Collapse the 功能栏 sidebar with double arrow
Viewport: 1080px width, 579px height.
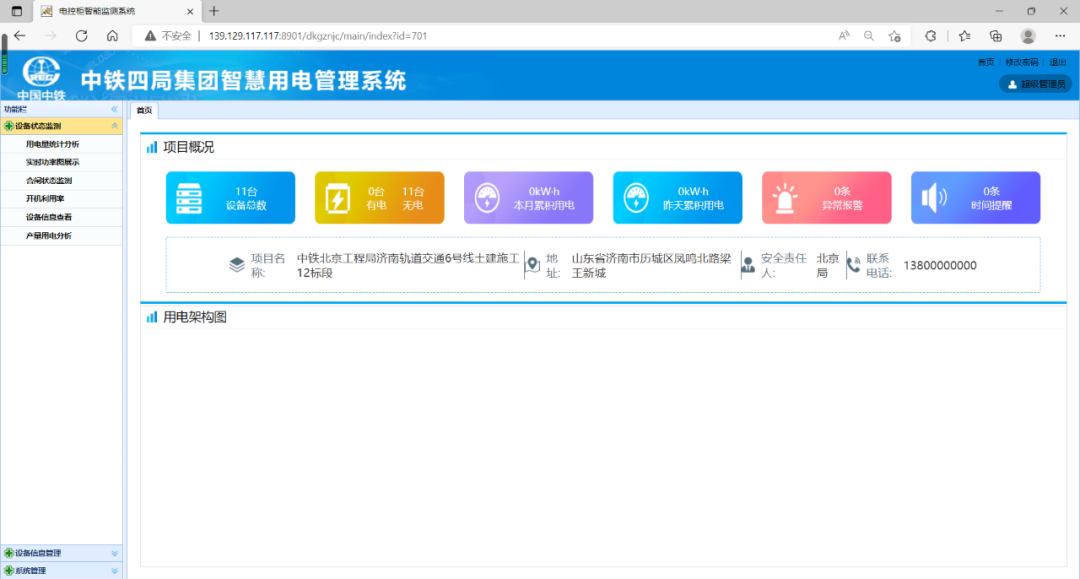click(114, 109)
